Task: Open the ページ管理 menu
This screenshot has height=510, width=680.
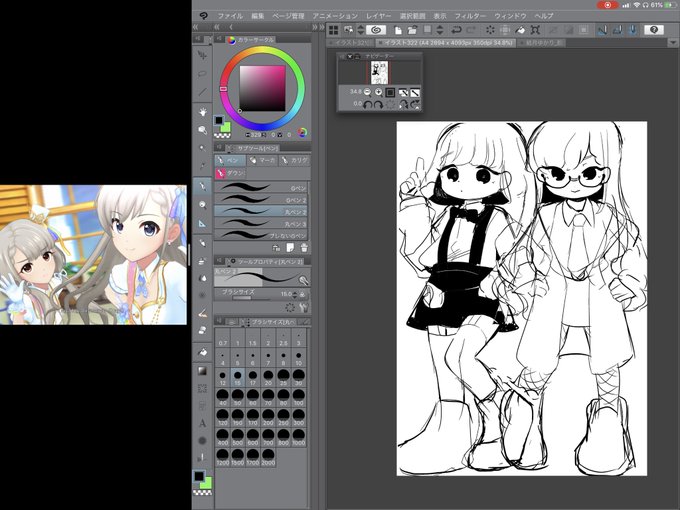Action: (288, 16)
